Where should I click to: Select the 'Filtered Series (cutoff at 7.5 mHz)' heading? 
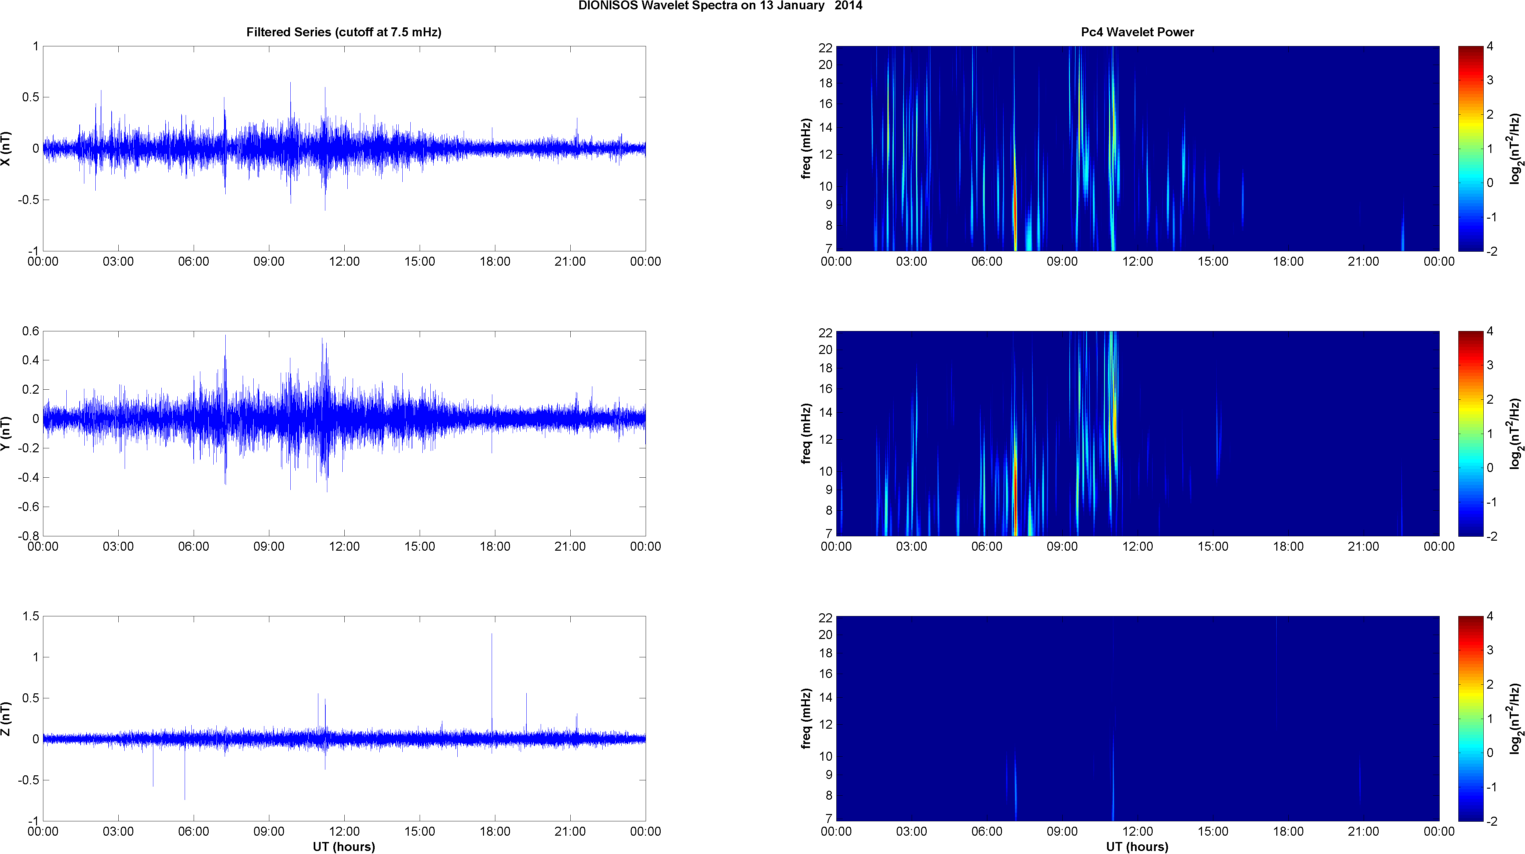pyautogui.click(x=344, y=32)
